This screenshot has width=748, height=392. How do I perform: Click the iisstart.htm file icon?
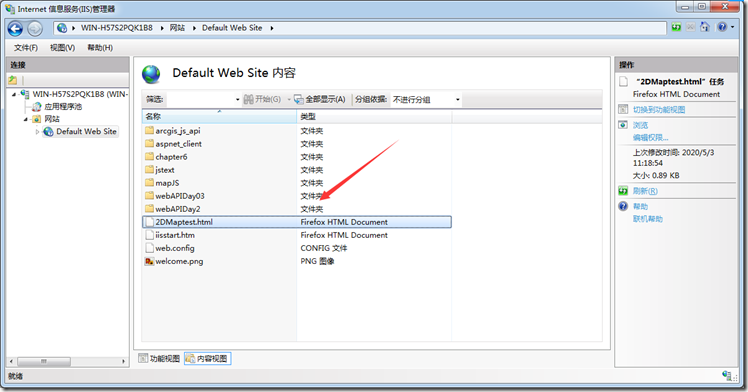pyautogui.click(x=149, y=235)
